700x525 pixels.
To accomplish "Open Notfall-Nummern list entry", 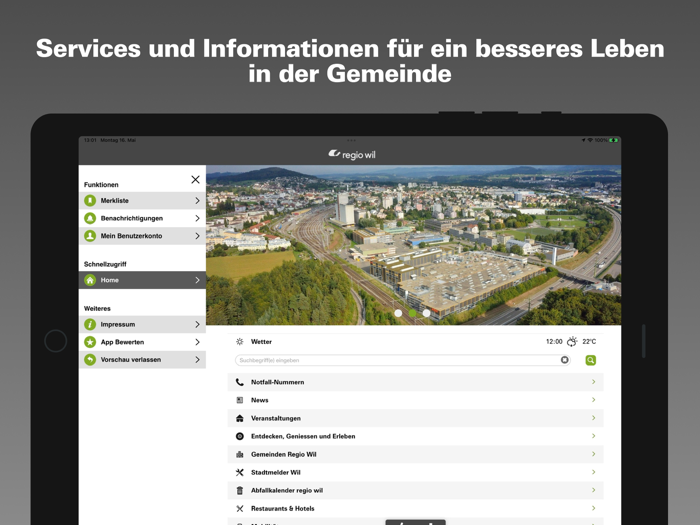I will click(x=416, y=382).
